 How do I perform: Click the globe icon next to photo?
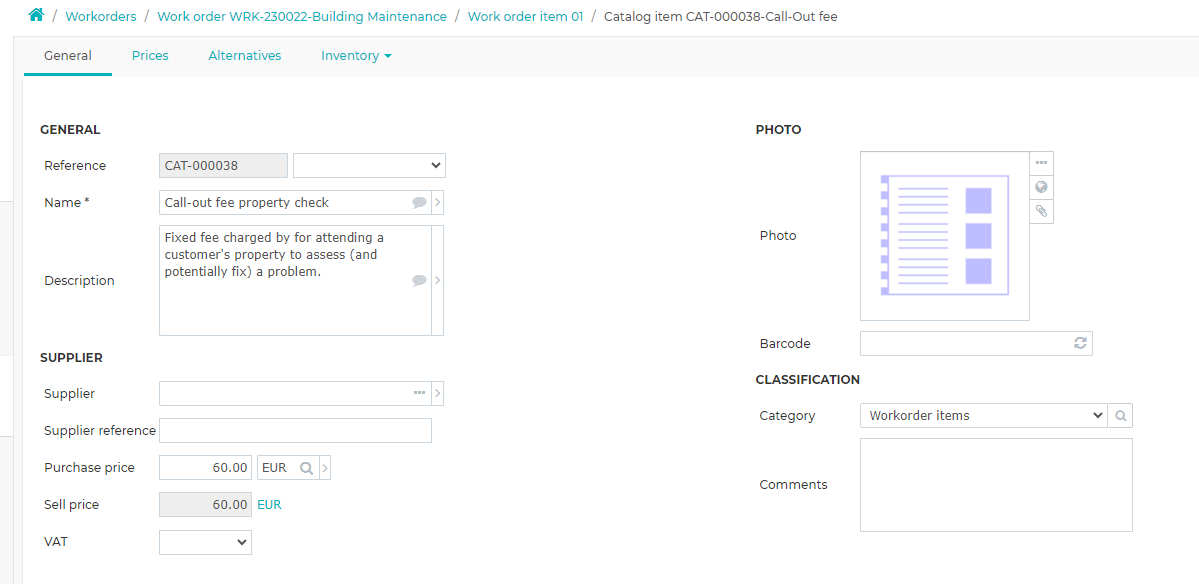click(x=1041, y=187)
